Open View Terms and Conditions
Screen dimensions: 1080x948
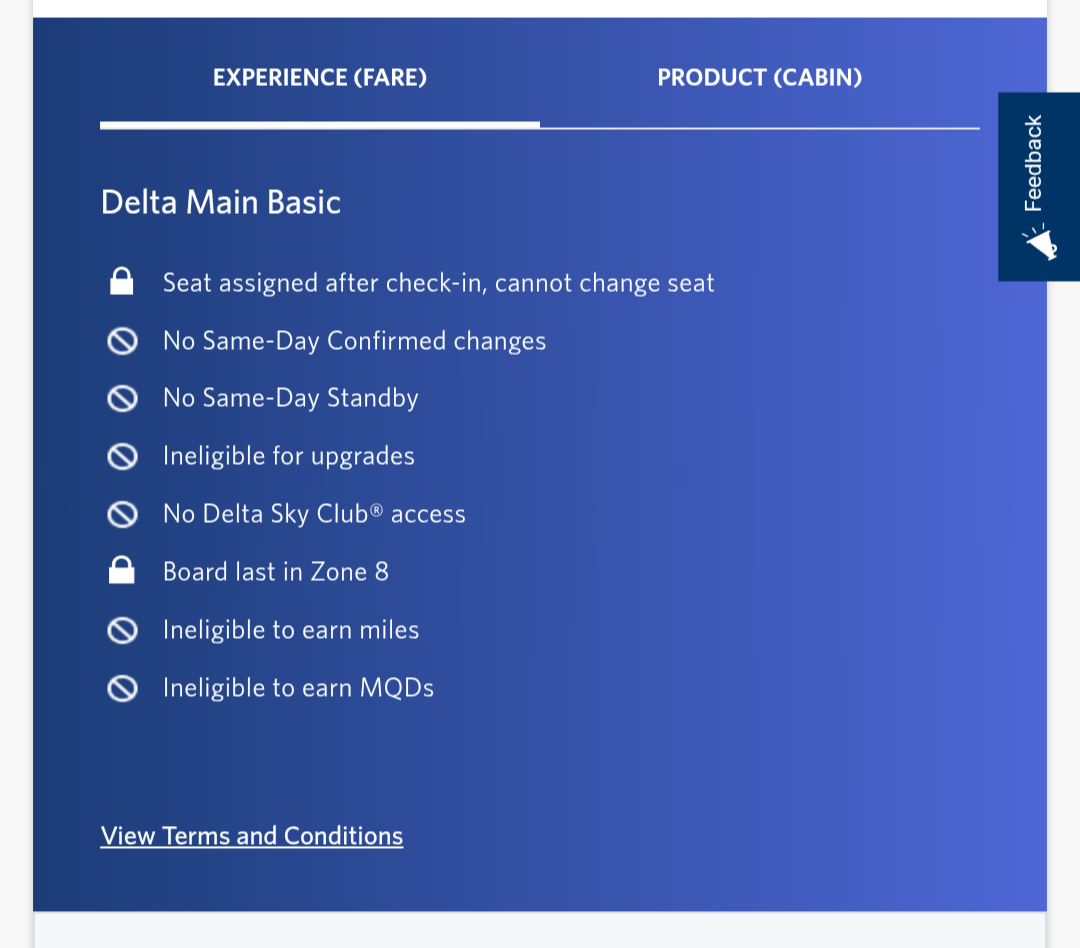(251, 836)
